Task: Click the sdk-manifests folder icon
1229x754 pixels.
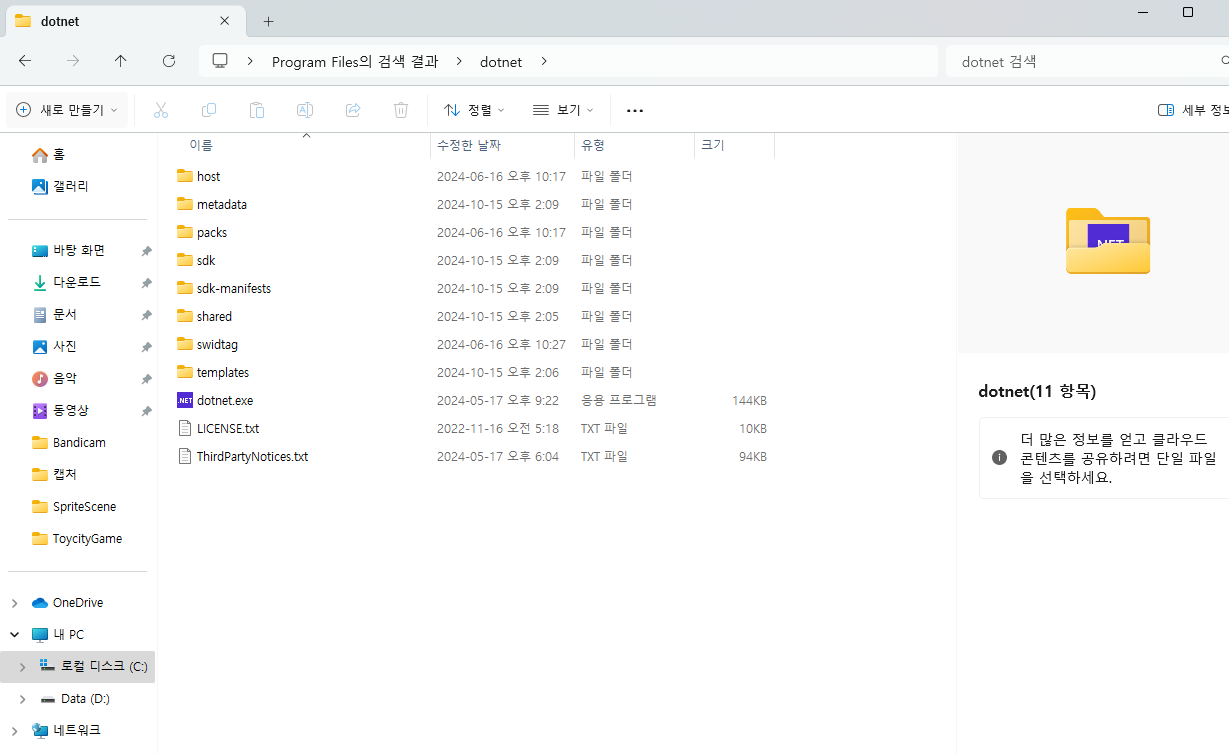Action: click(x=184, y=288)
